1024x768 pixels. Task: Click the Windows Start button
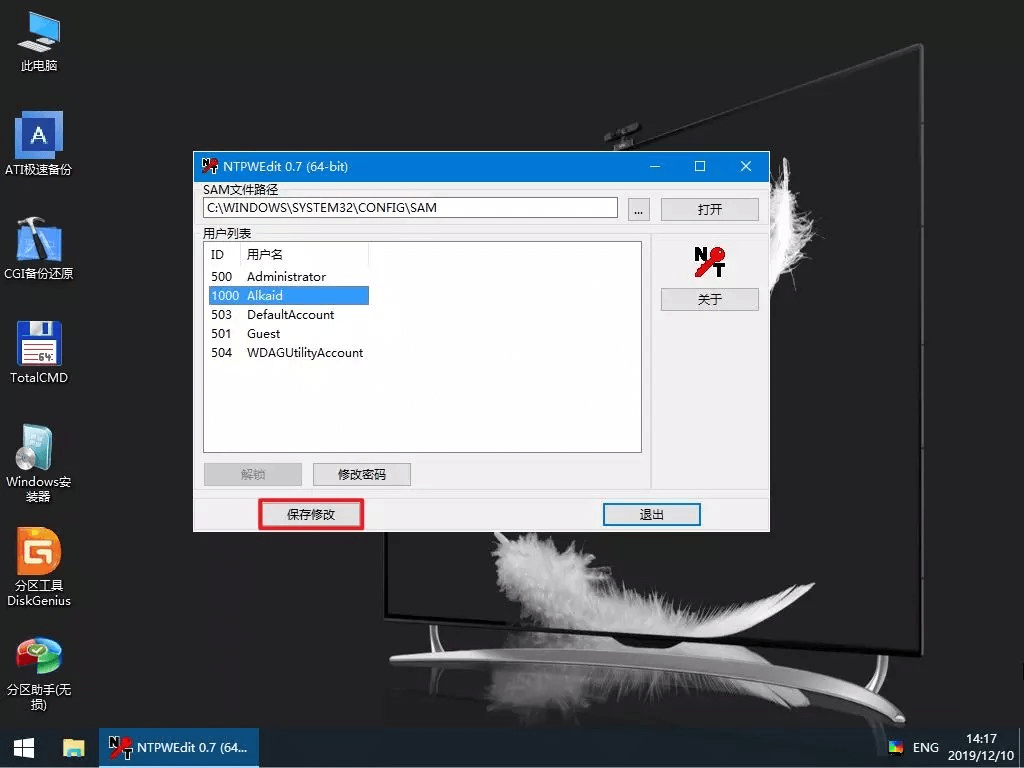tap(24, 747)
